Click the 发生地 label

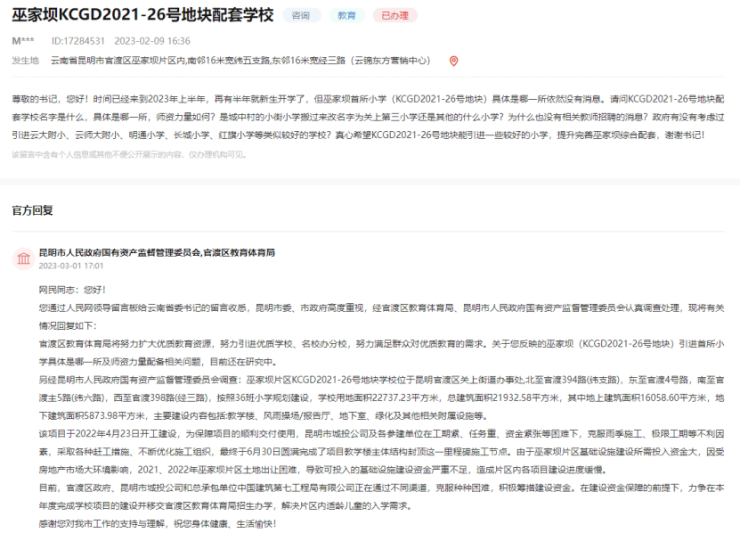coord(24,61)
